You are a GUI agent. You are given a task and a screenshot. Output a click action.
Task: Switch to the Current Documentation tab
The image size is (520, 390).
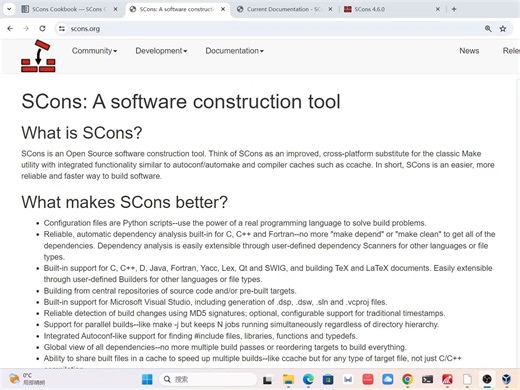click(x=283, y=9)
